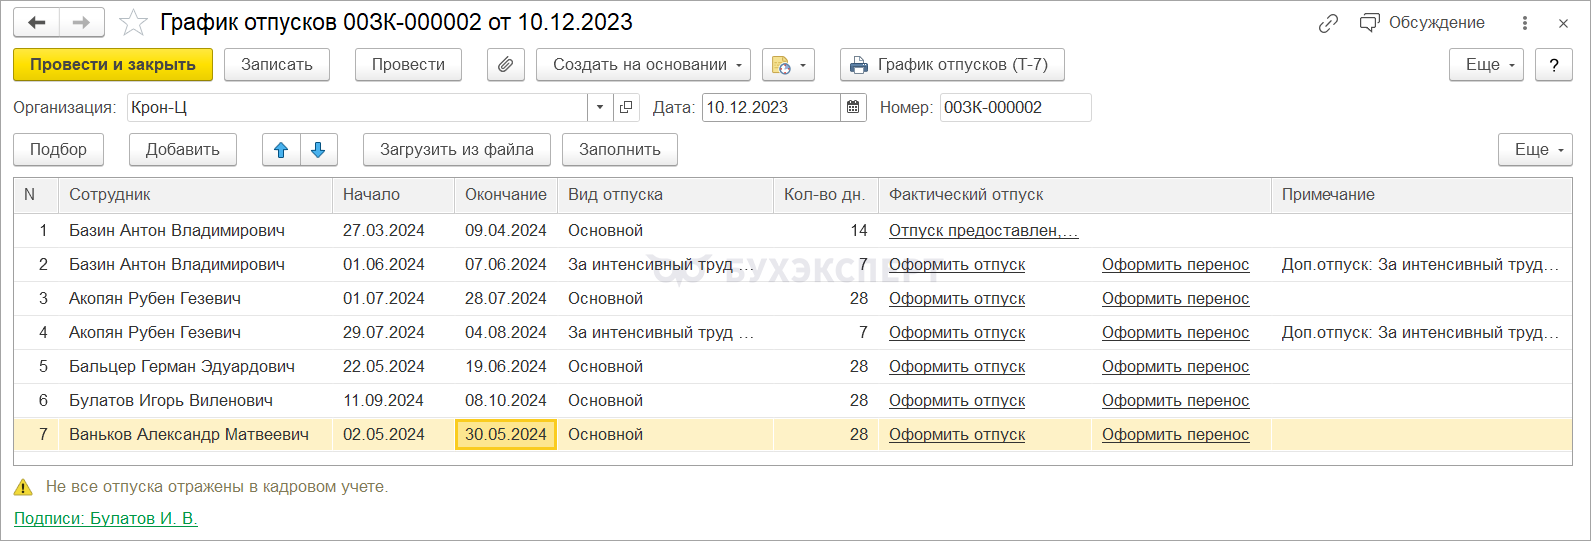Open the top Еще menu
This screenshot has height=541, width=1591.
tap(1486, 65)
